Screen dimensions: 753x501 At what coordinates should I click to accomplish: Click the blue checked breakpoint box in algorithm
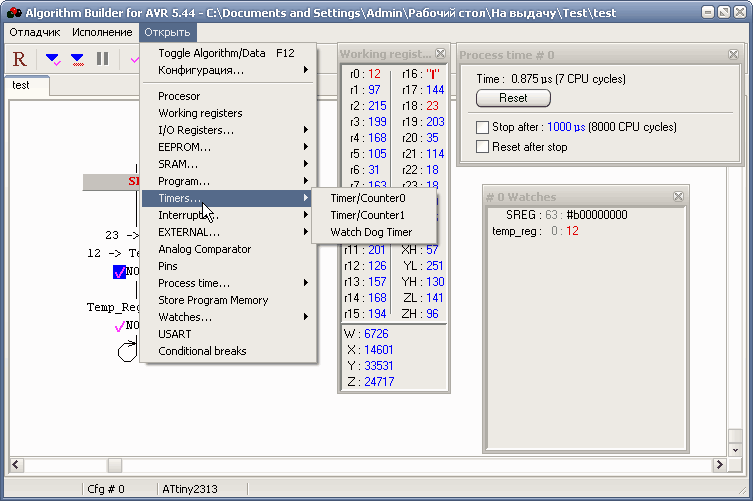pos(120,271)
